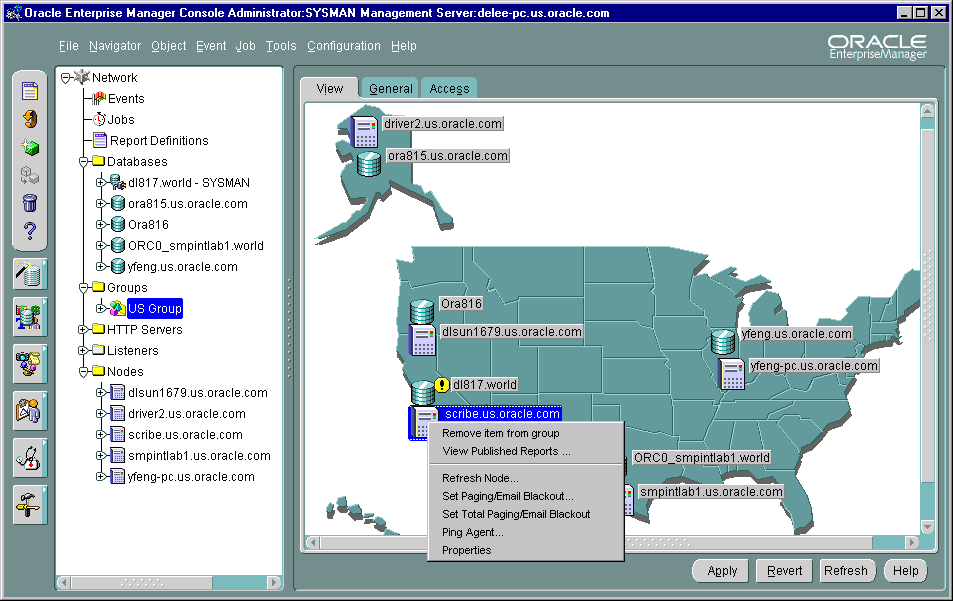The width and height of the screenshot is (953, 601).
Task: Open the Configuration menu
Action: [x=343, y=46]
